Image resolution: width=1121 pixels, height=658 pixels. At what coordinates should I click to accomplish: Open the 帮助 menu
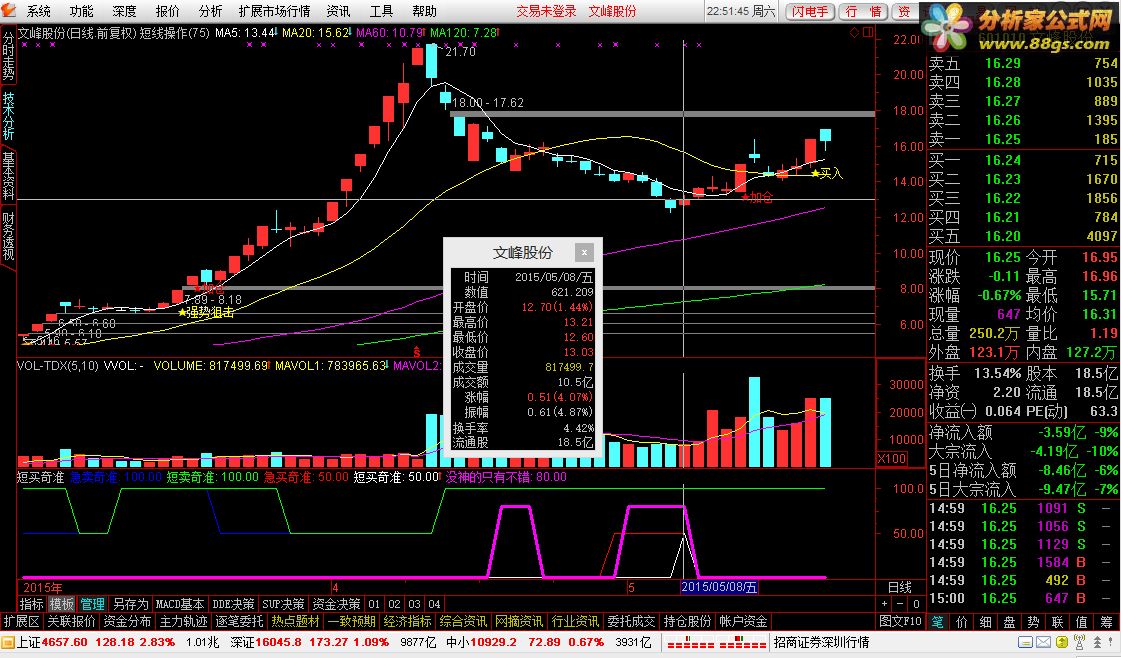(424, 11)
